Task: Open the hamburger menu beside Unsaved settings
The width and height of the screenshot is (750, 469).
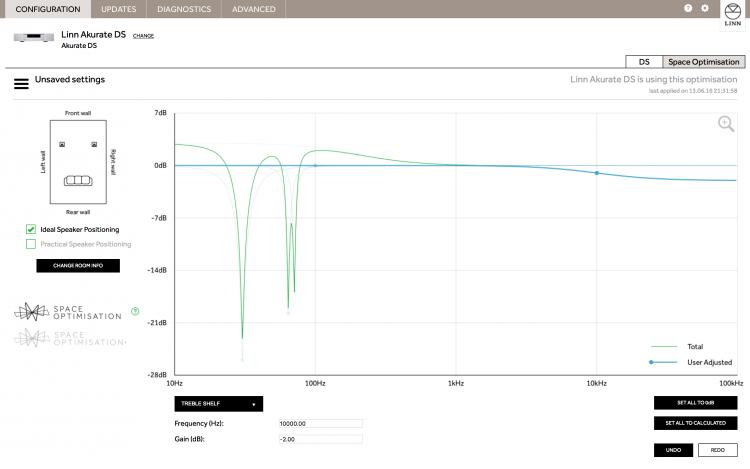Action: pyautogui.click(x=21, y=83)
